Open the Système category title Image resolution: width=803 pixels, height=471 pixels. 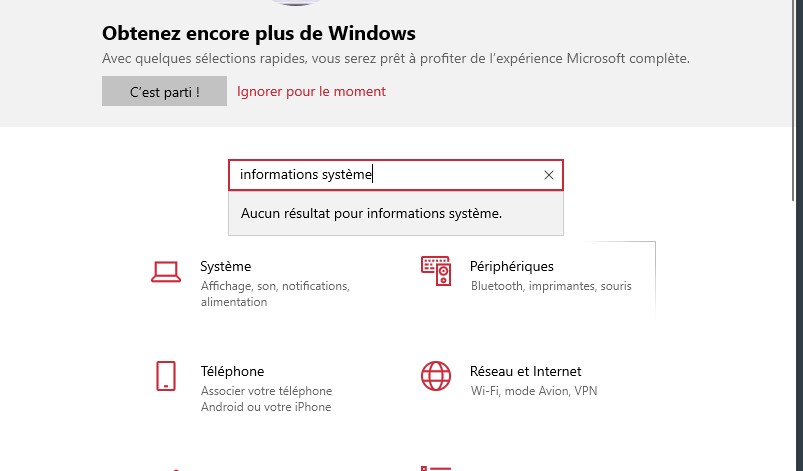click(225, 266)
